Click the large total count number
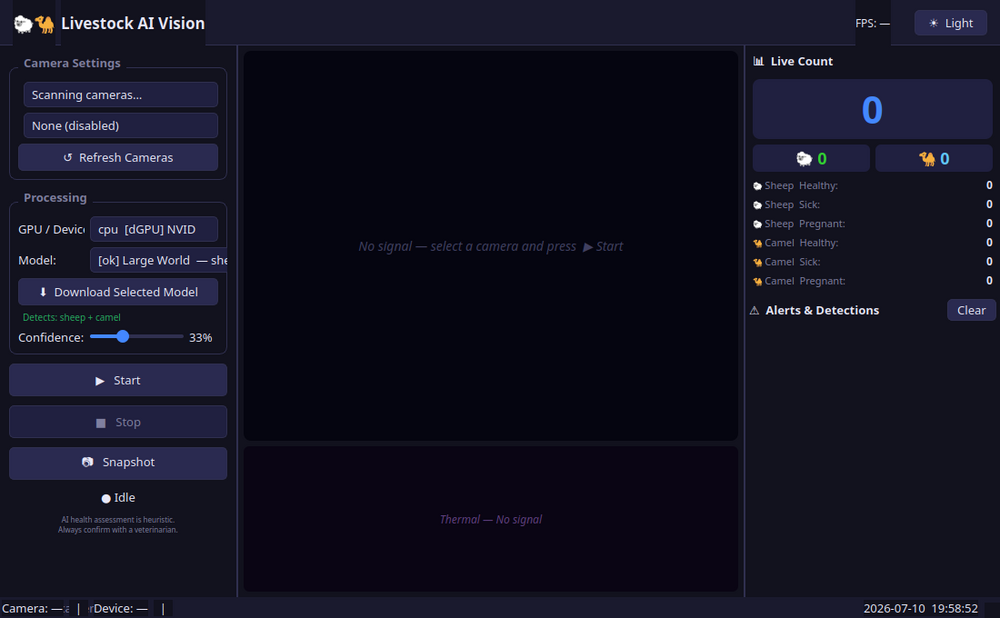This screenshot has height=618, width=1000. pyautogui.click(x=872, y=110)
